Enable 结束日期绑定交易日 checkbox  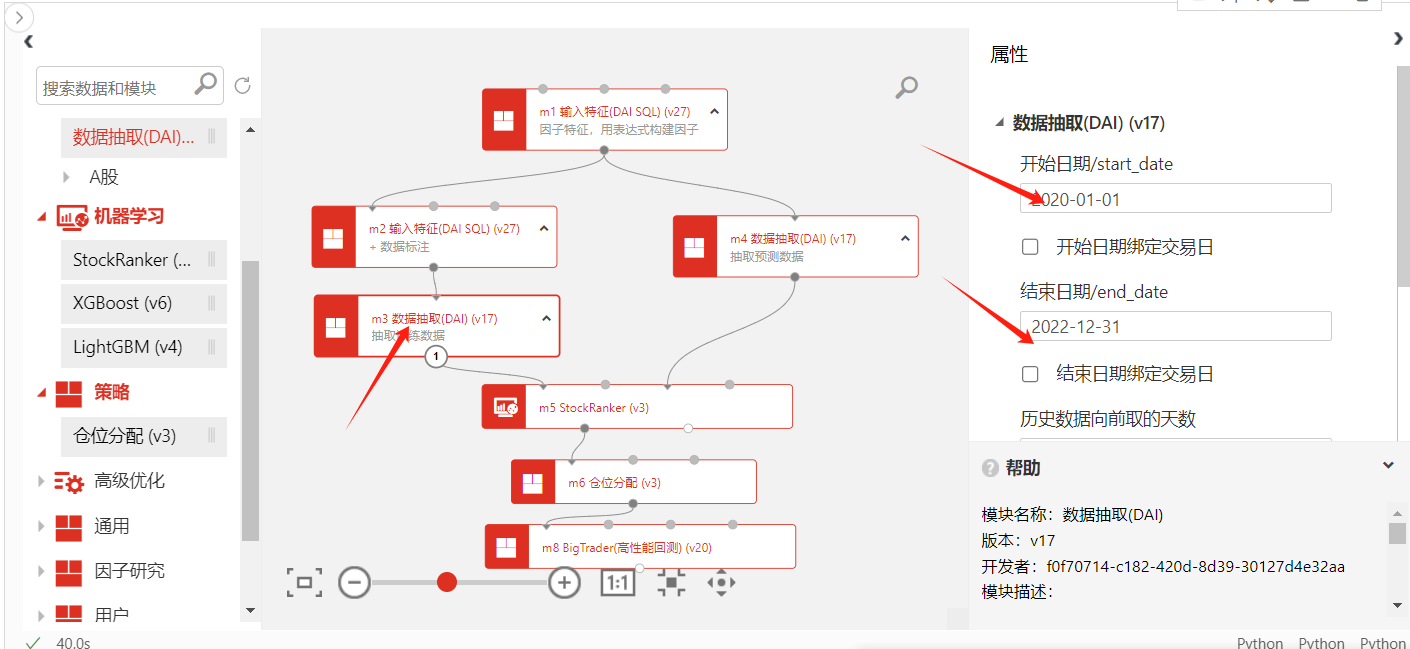tap(1030, 374)
